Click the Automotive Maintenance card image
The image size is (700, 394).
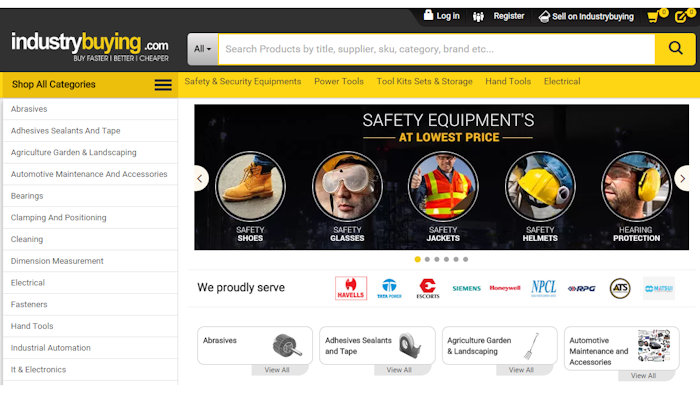click(x=654, y=346)
